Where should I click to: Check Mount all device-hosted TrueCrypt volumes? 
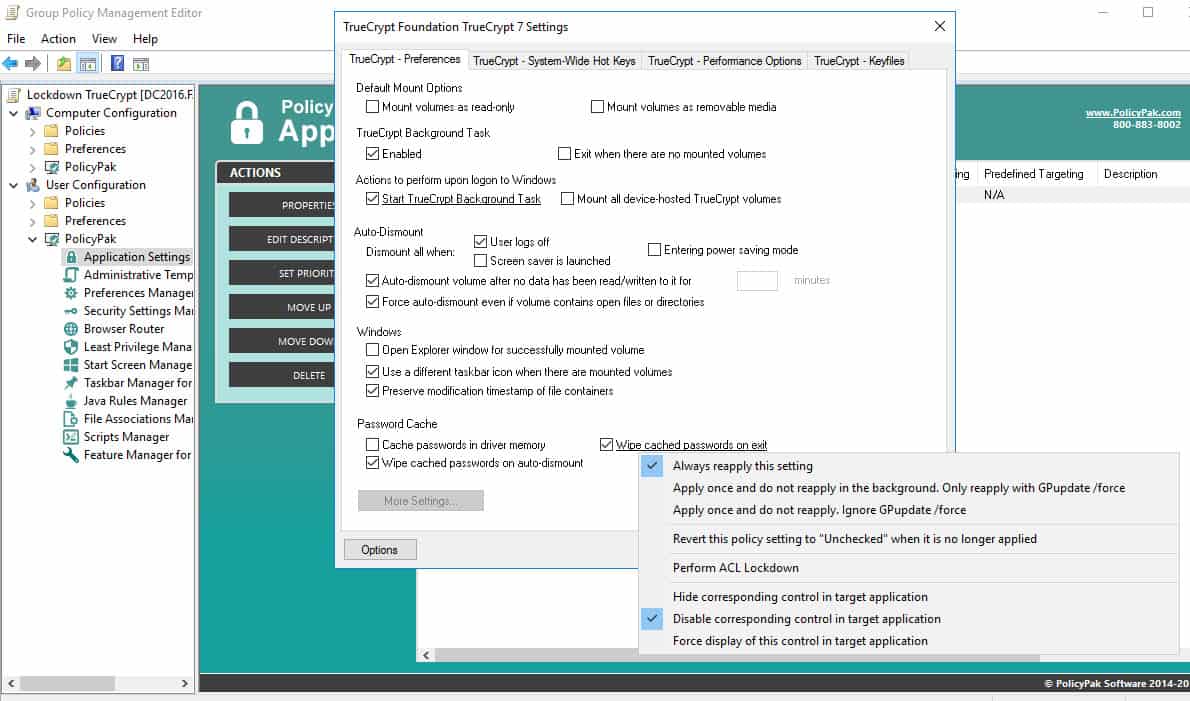pyautogui.click(x=567, y=199)
